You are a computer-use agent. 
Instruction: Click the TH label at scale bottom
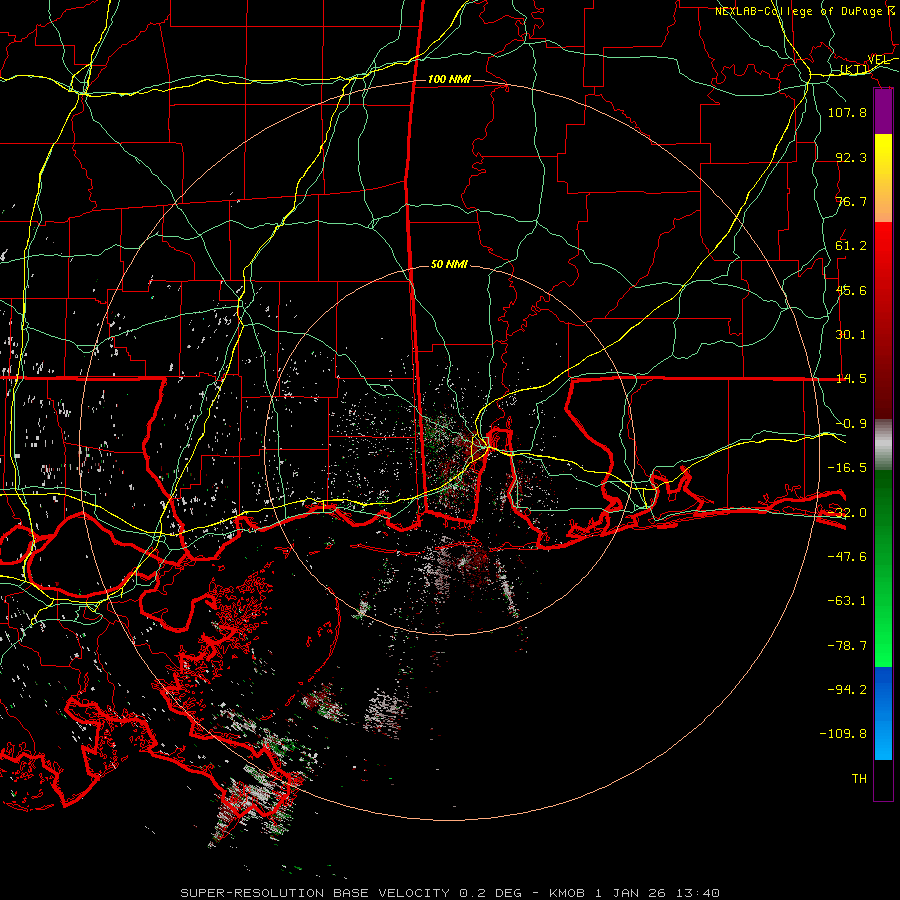pyautogui.click(x=859, y=779)
